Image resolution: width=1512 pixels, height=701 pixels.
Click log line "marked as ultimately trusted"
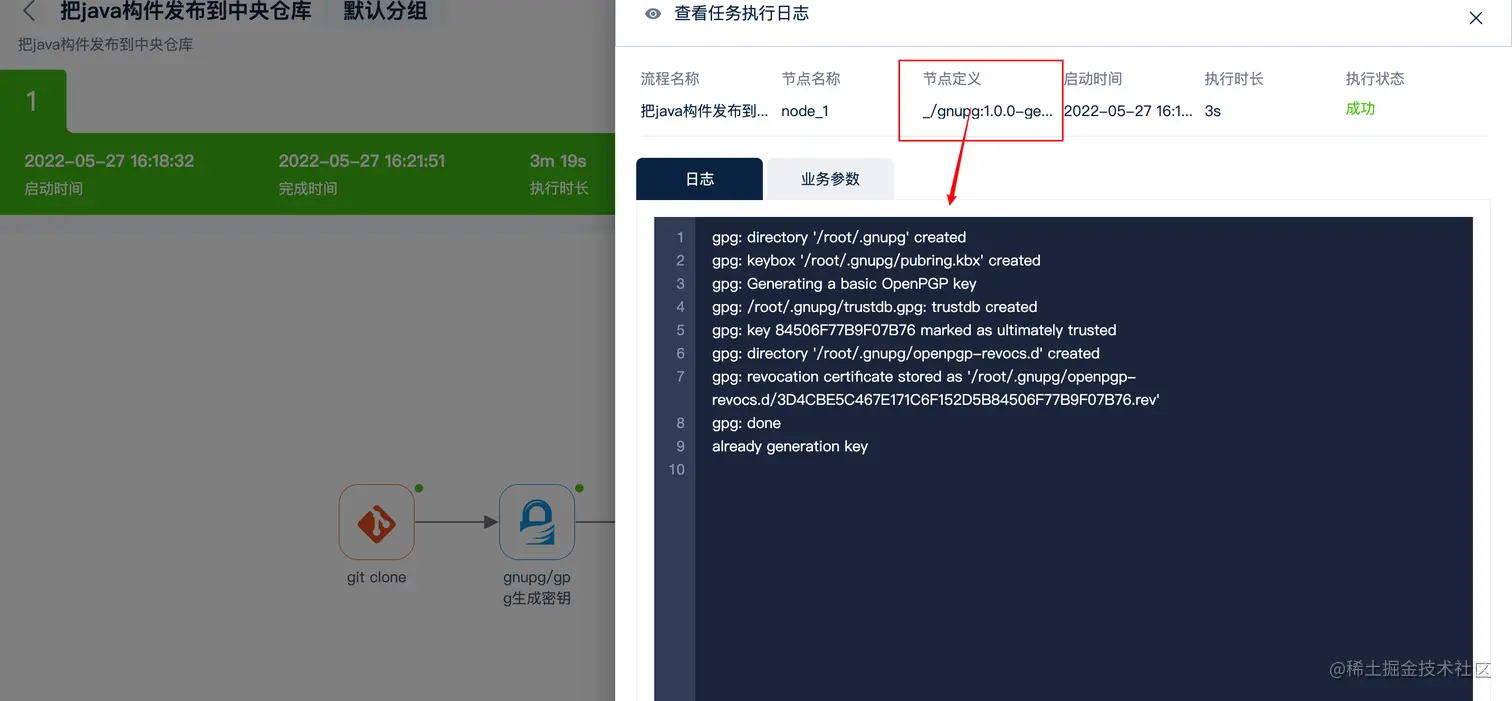click(914, 330)
